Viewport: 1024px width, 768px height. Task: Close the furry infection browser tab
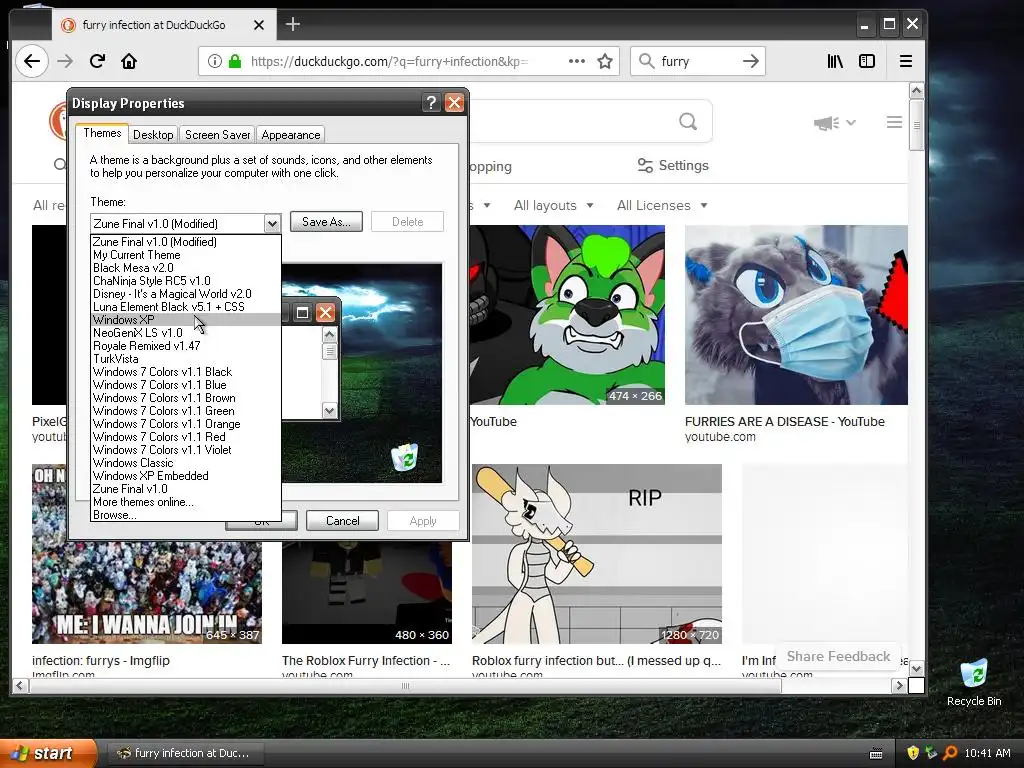259,25
